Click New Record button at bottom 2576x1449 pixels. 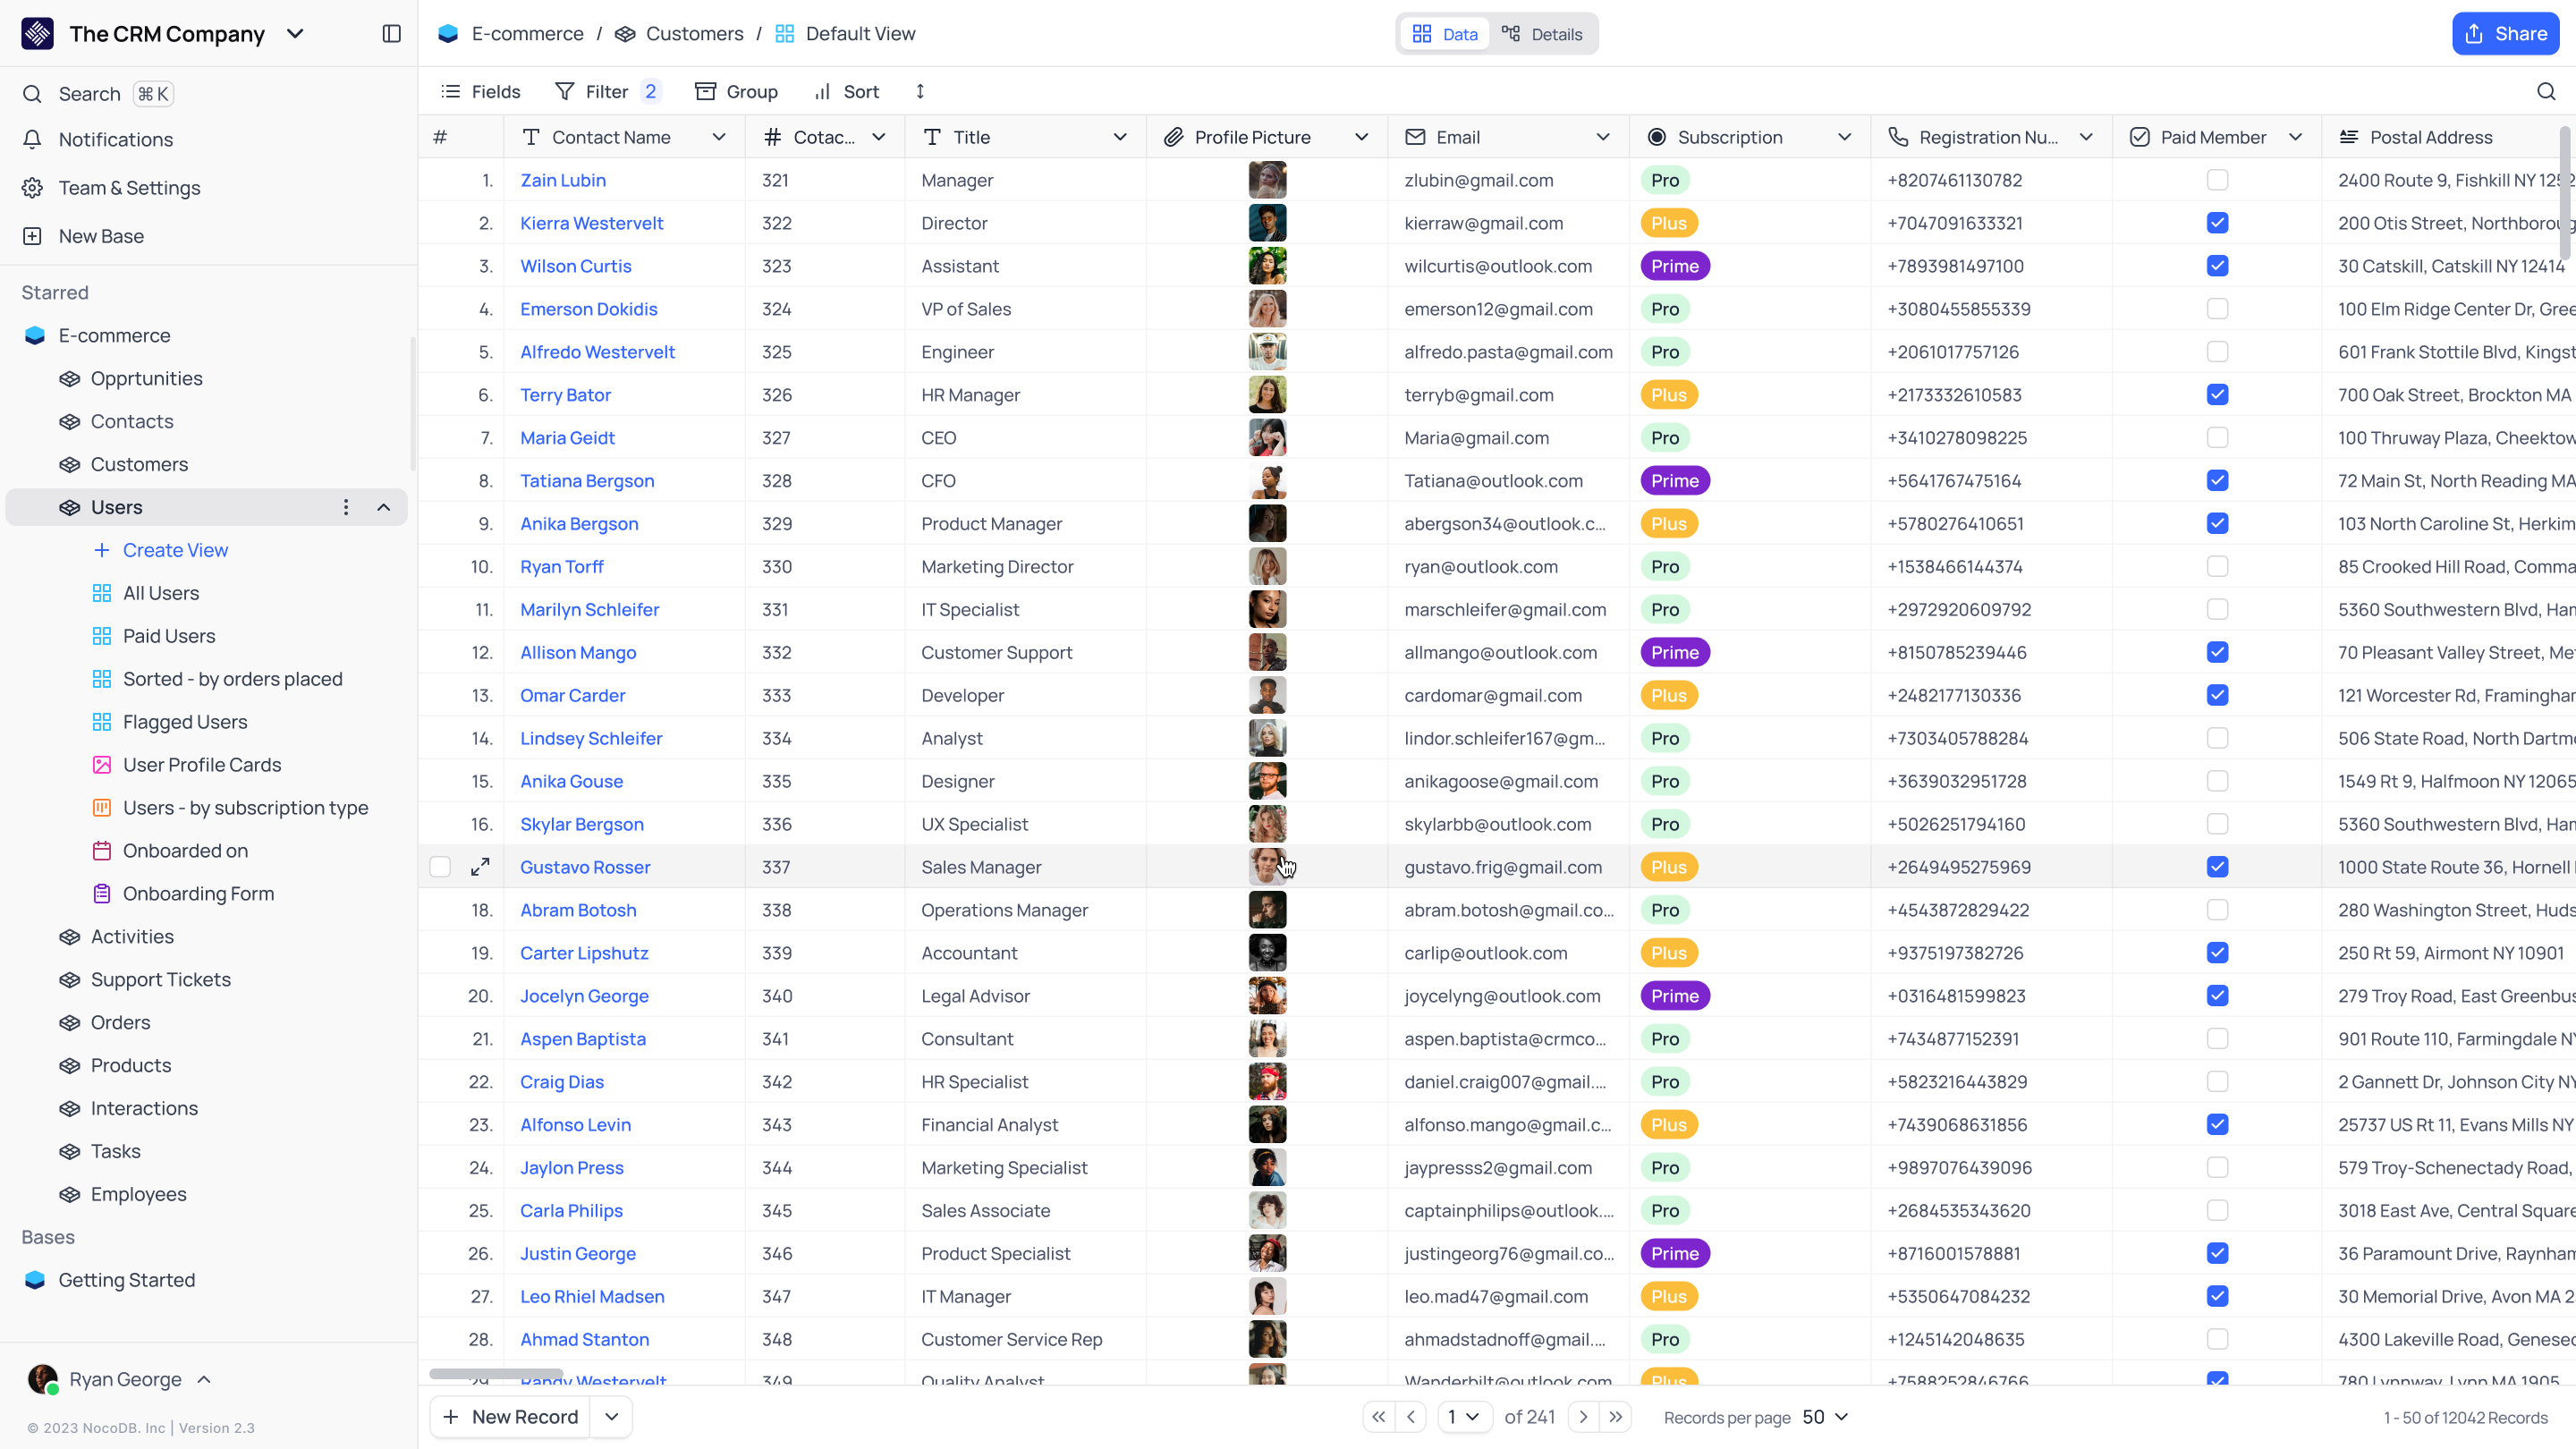512,1415
